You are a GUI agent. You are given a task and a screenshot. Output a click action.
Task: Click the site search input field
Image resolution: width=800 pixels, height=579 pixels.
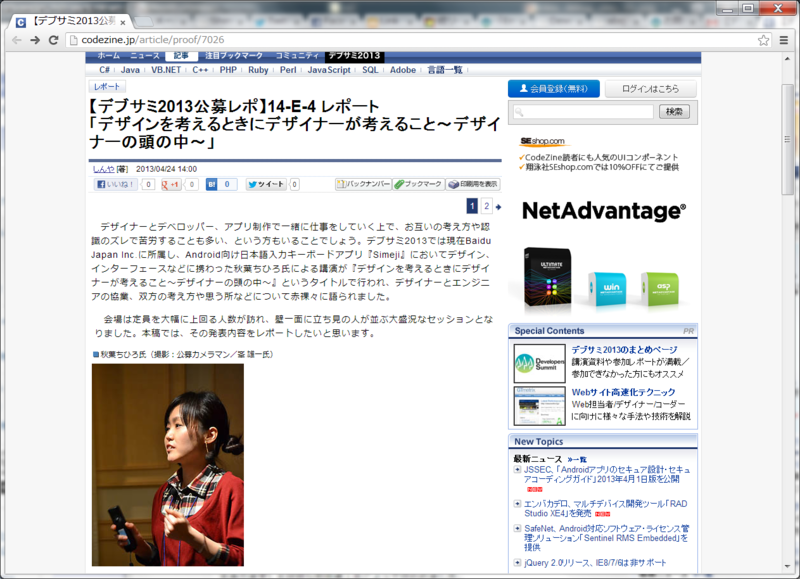click(583, 112)
